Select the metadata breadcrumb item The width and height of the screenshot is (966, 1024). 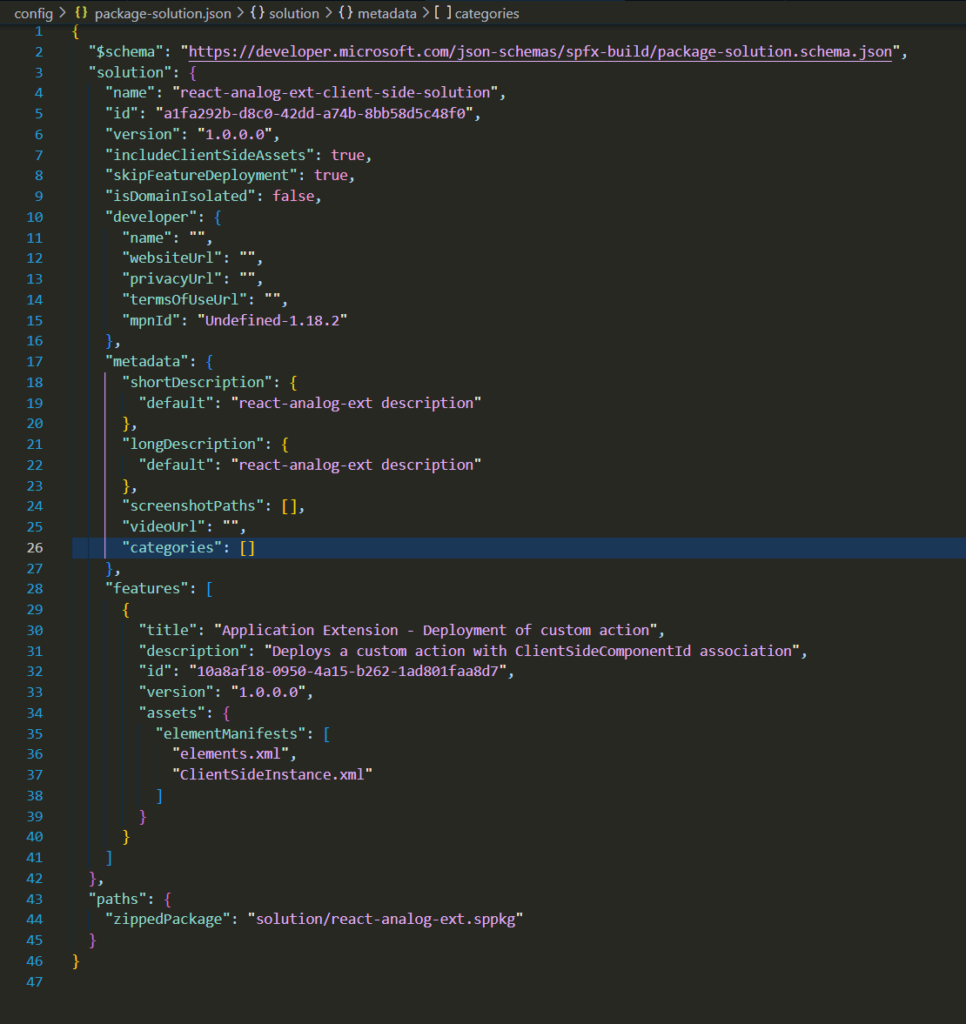point(388,14)
